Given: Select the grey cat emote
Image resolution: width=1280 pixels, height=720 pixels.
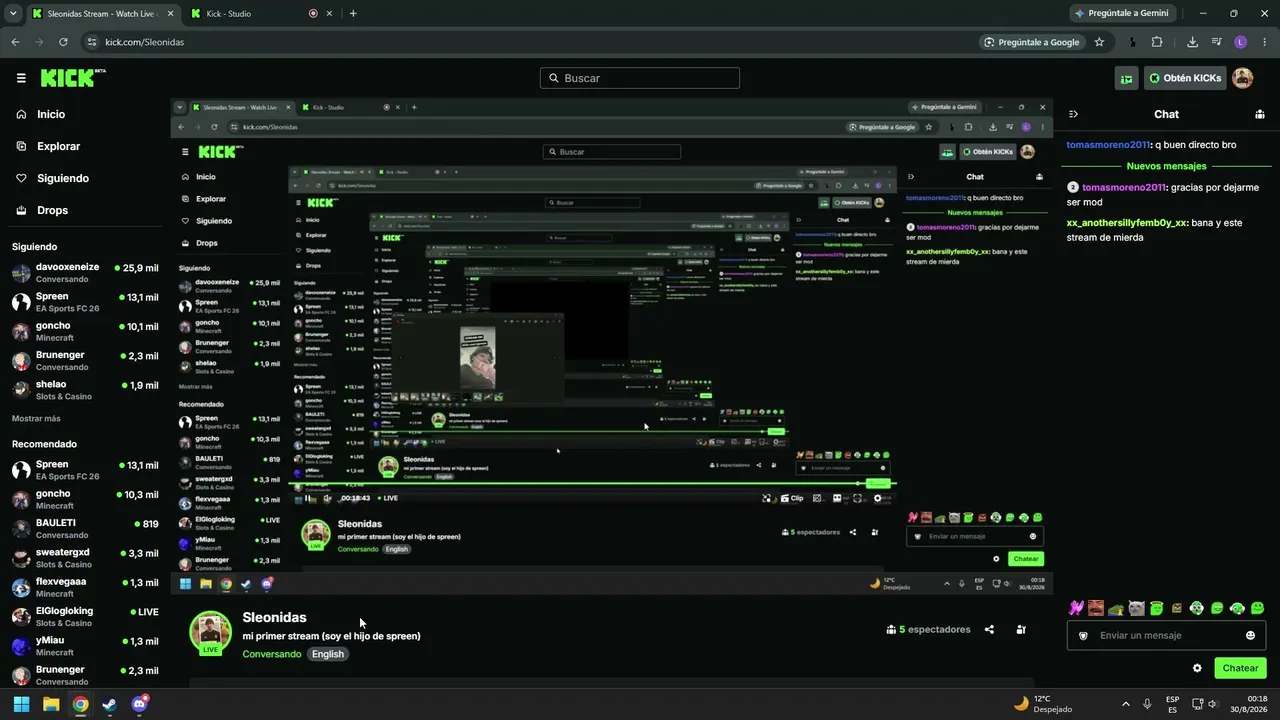Looking at the screenshot, I should pos(1136,608).
